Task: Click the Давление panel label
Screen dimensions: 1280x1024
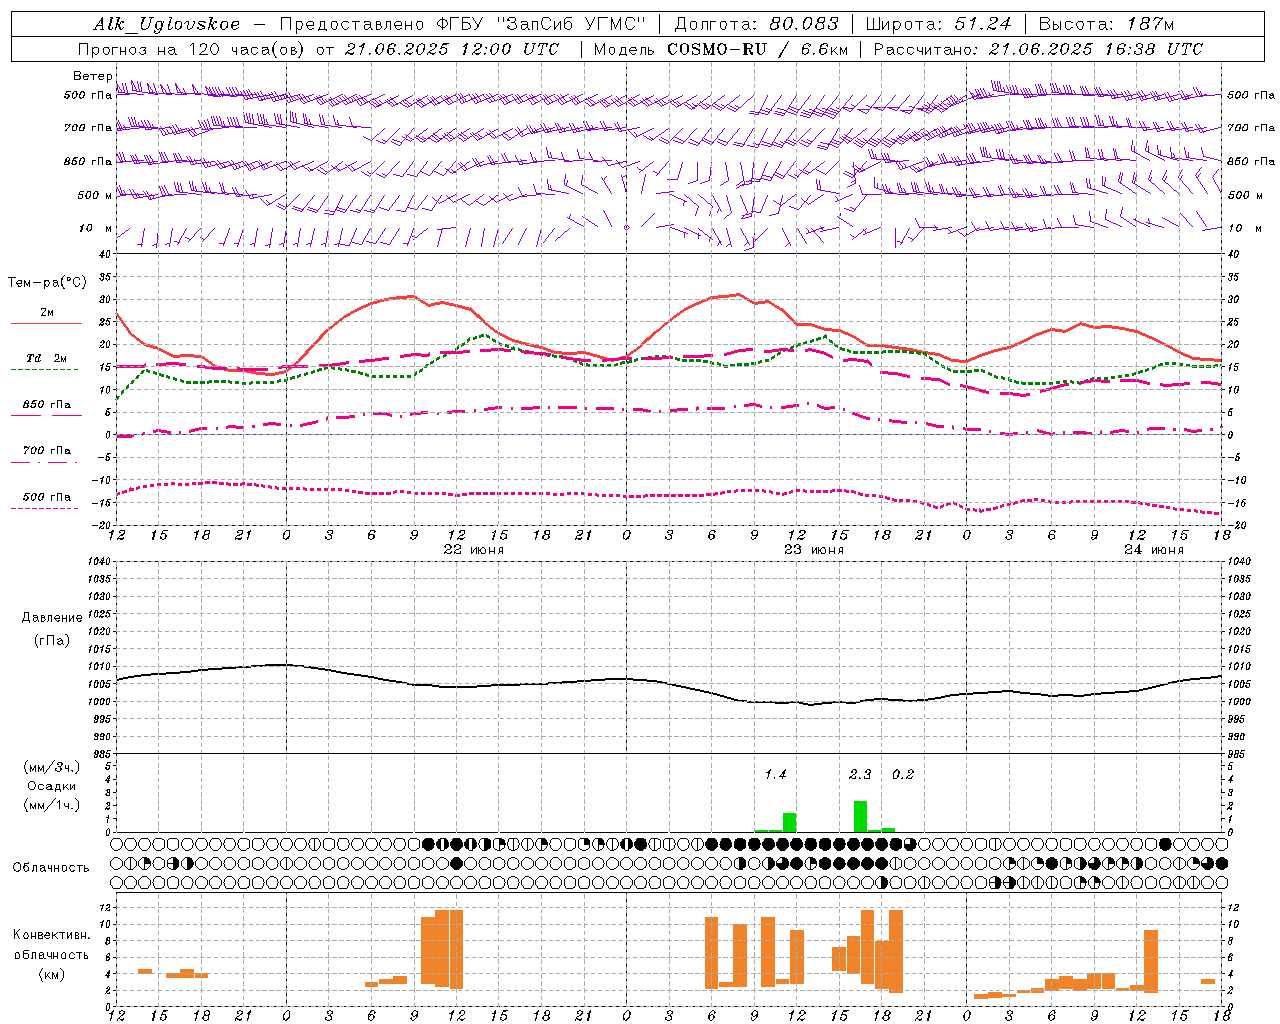Action: click(x=52, y=618)
